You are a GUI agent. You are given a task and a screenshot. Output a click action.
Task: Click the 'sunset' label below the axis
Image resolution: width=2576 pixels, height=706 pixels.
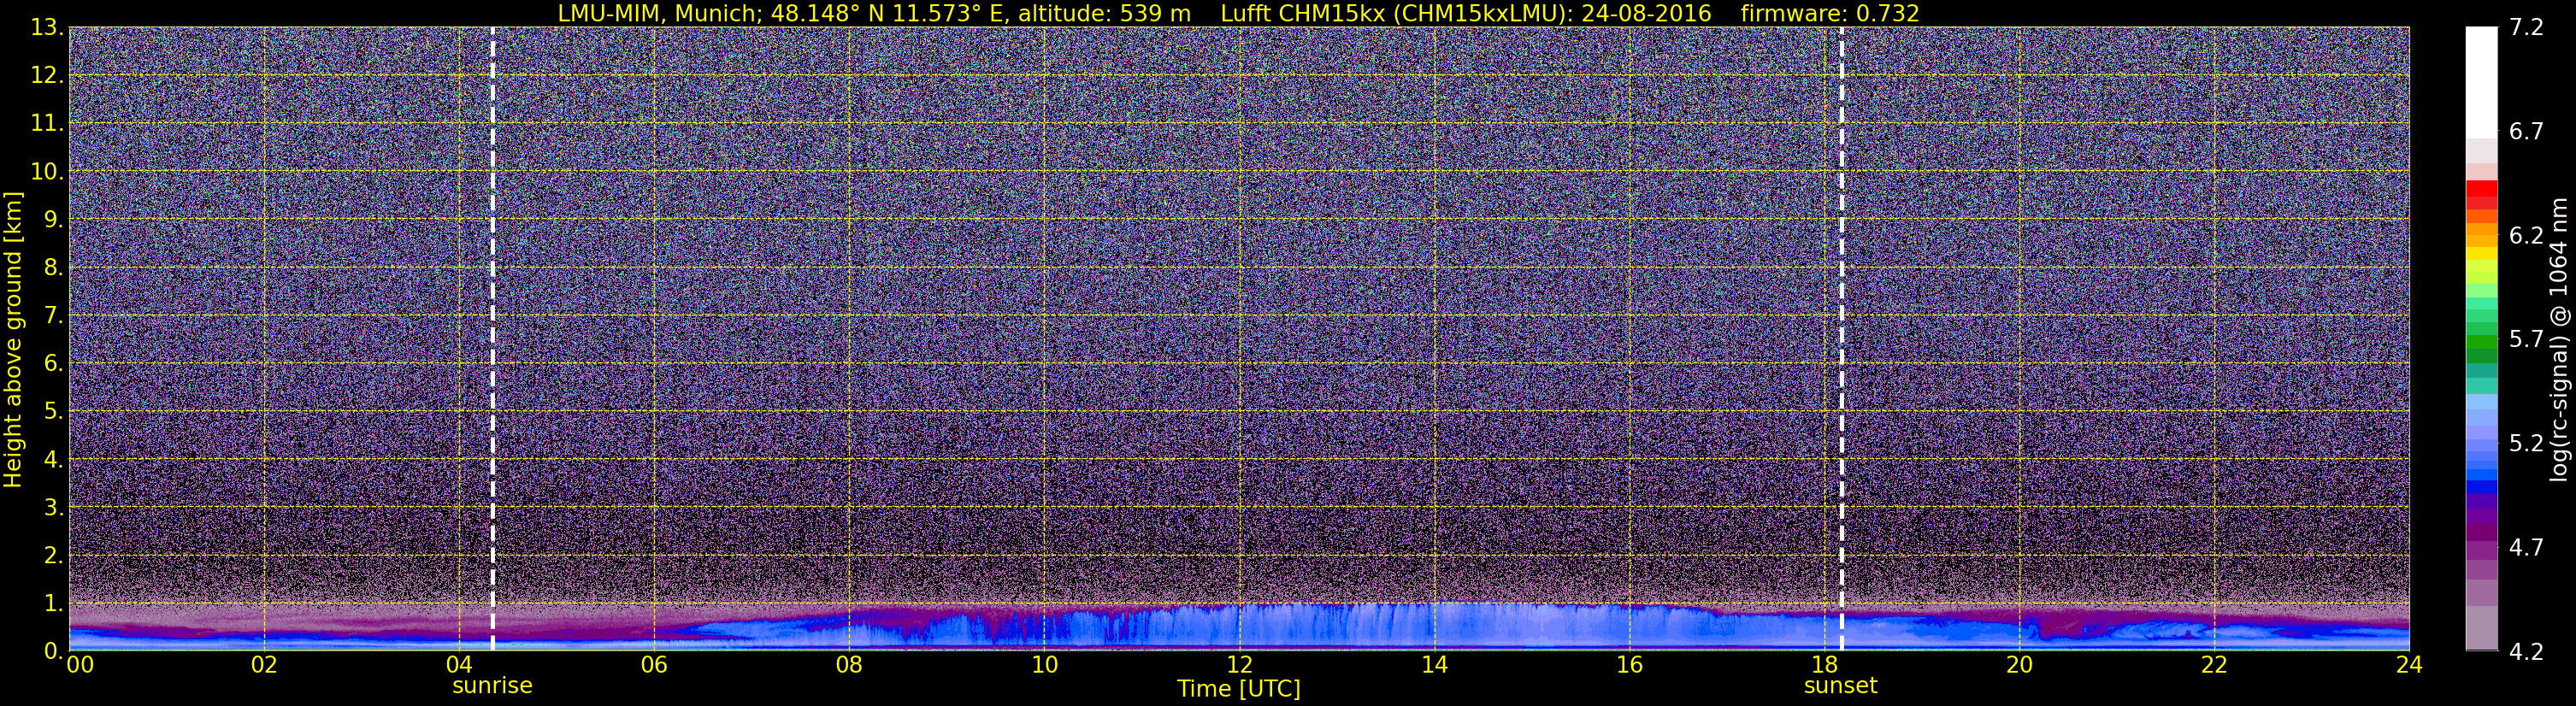1841,686
